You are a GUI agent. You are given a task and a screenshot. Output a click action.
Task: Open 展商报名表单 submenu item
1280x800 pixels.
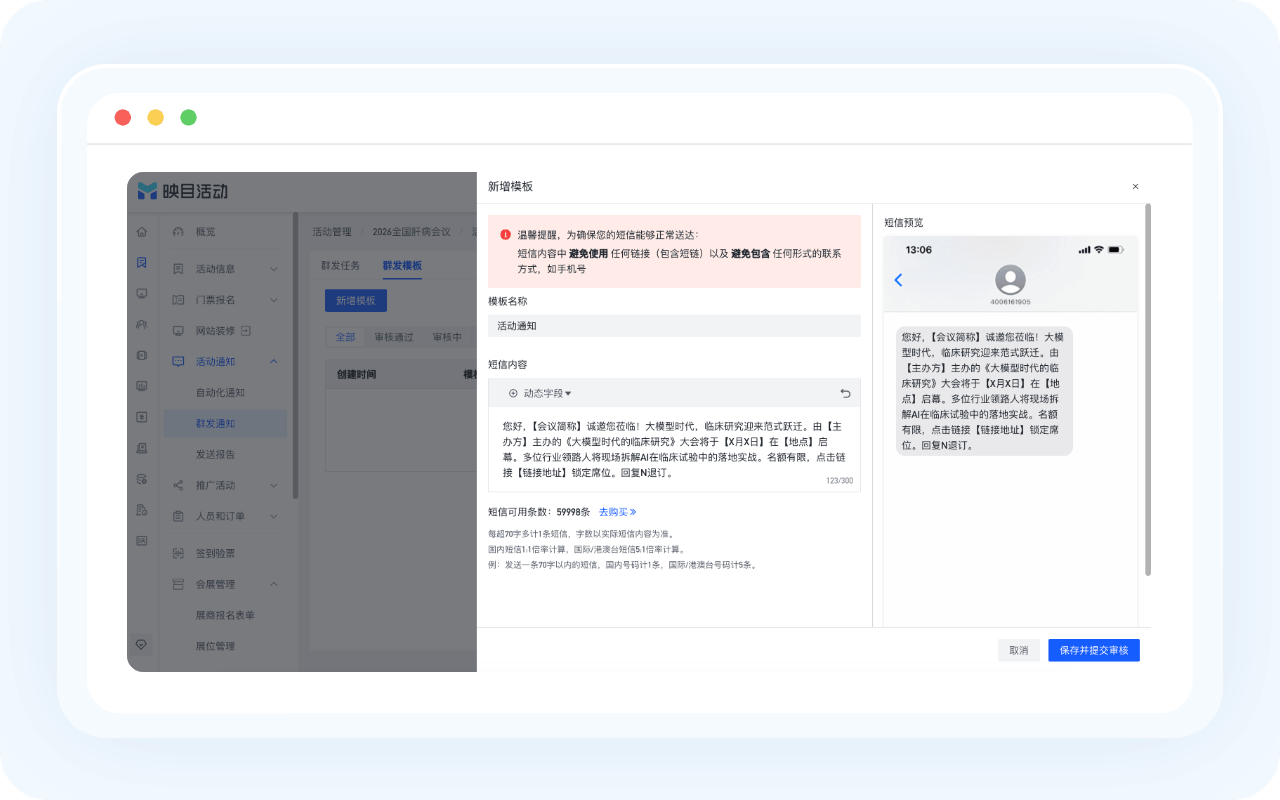click(225, 615)
